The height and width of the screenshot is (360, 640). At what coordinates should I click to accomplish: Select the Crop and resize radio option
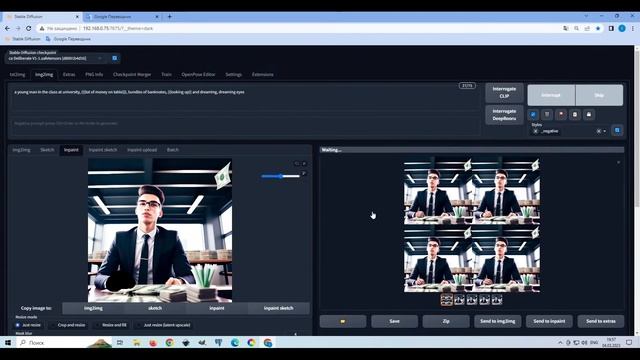68,325
